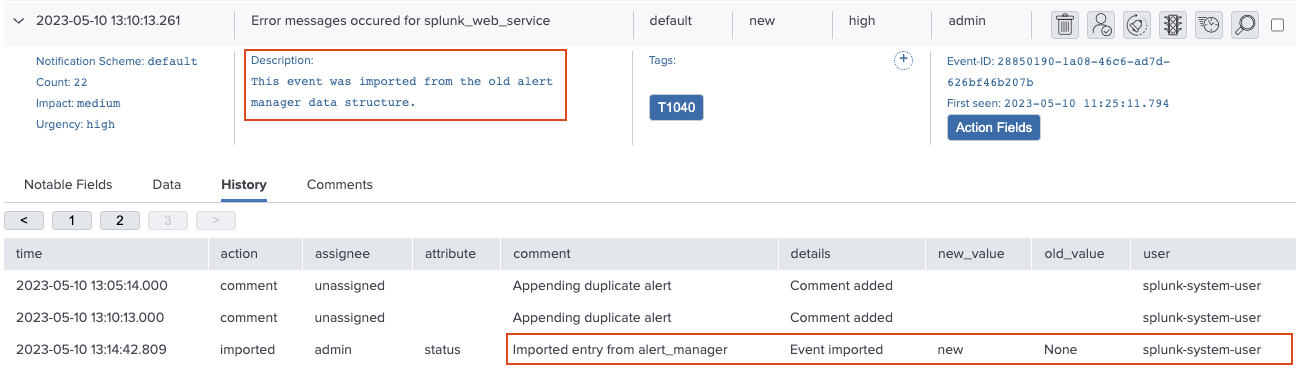Click the 'None' old_value cell
1306x371 pixels.
click(1060, 350)
